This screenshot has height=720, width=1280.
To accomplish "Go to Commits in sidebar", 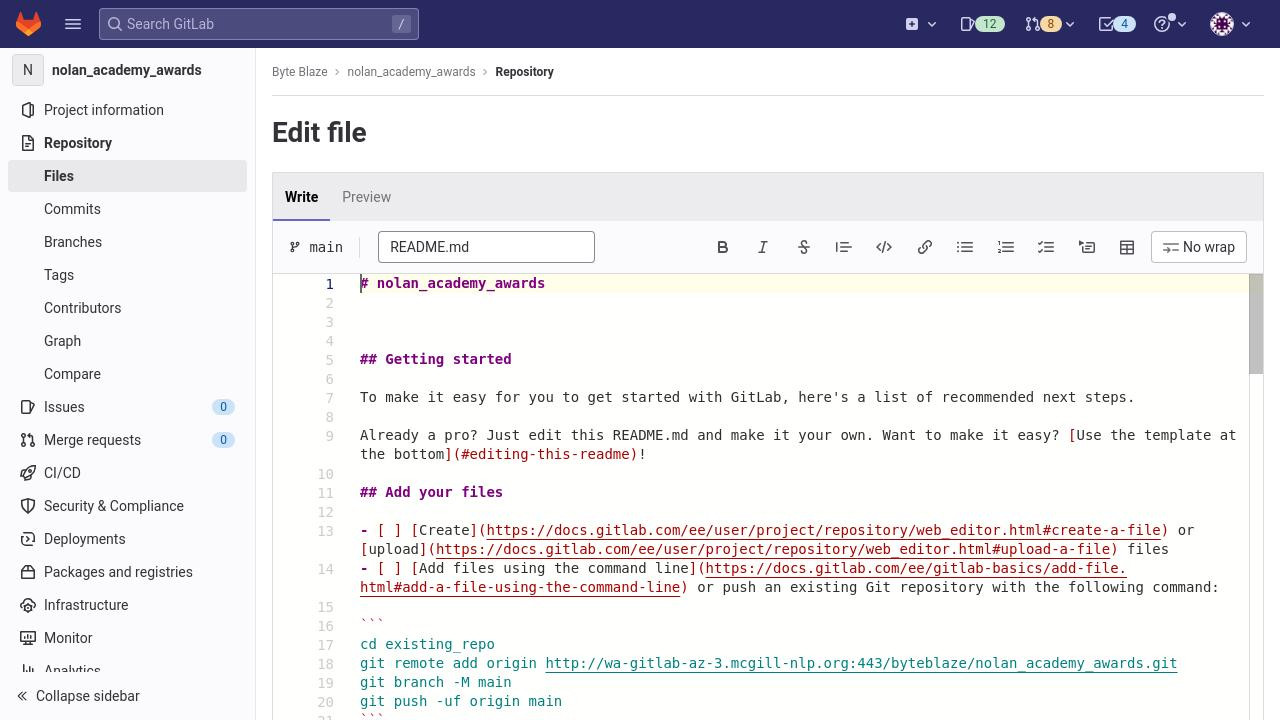I will point(127,209).
